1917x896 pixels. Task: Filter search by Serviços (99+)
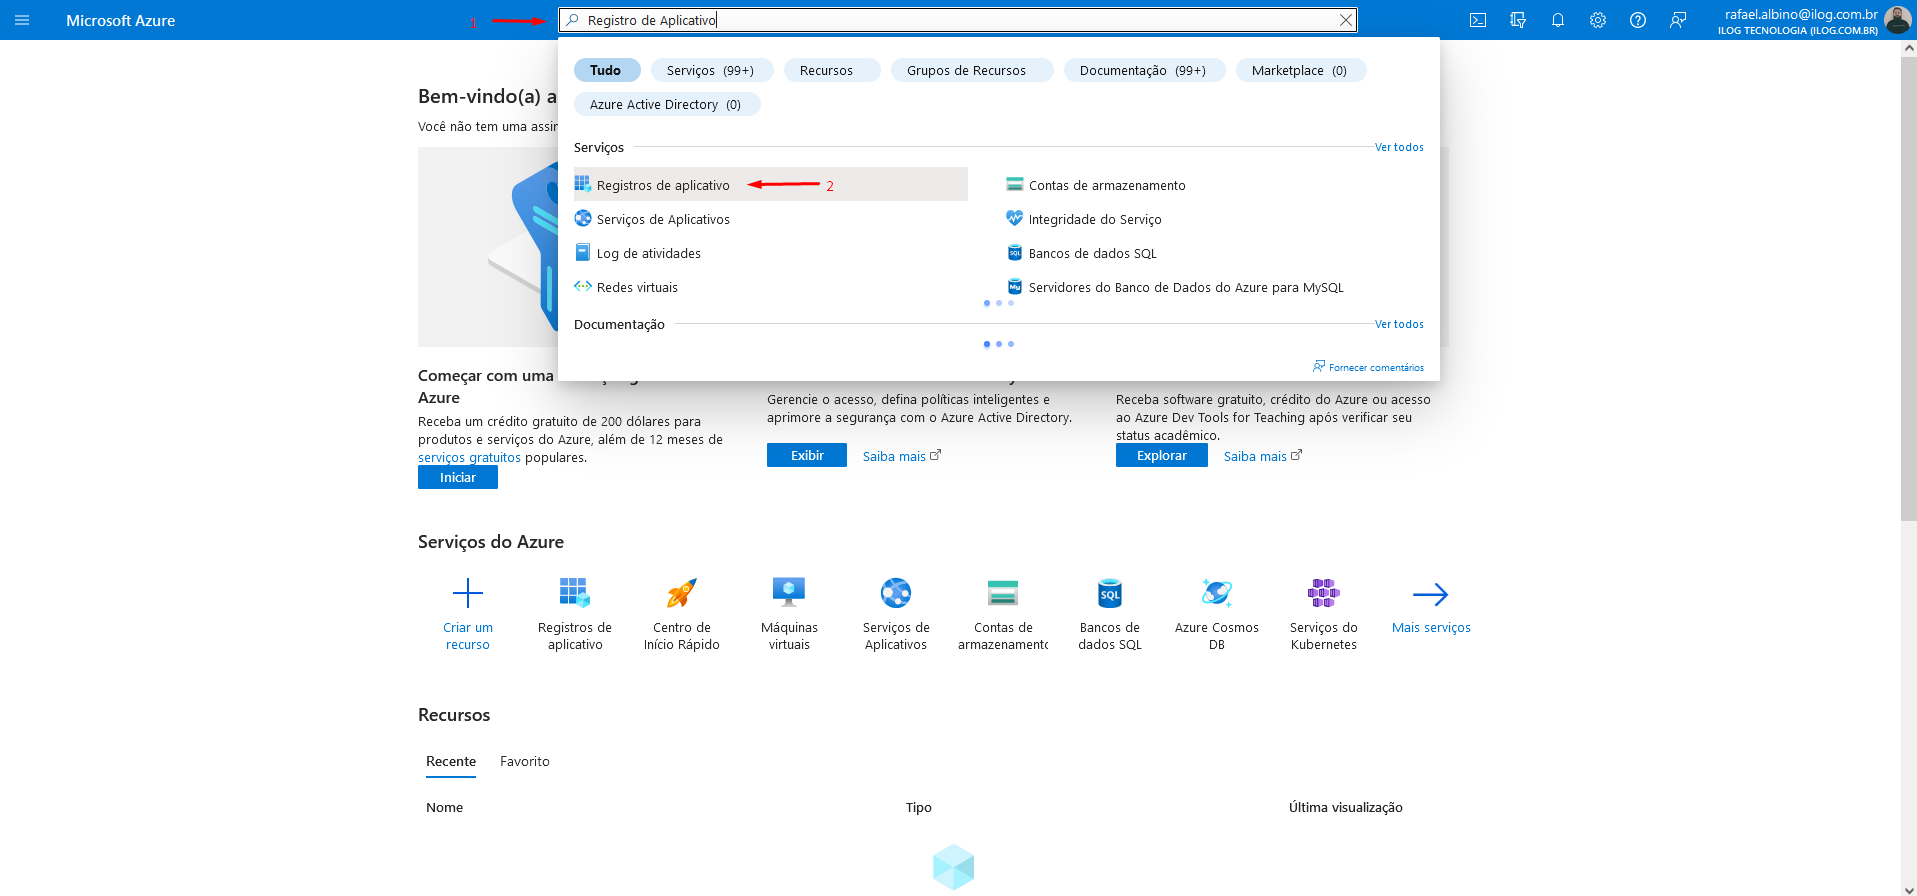pos(711,70)
